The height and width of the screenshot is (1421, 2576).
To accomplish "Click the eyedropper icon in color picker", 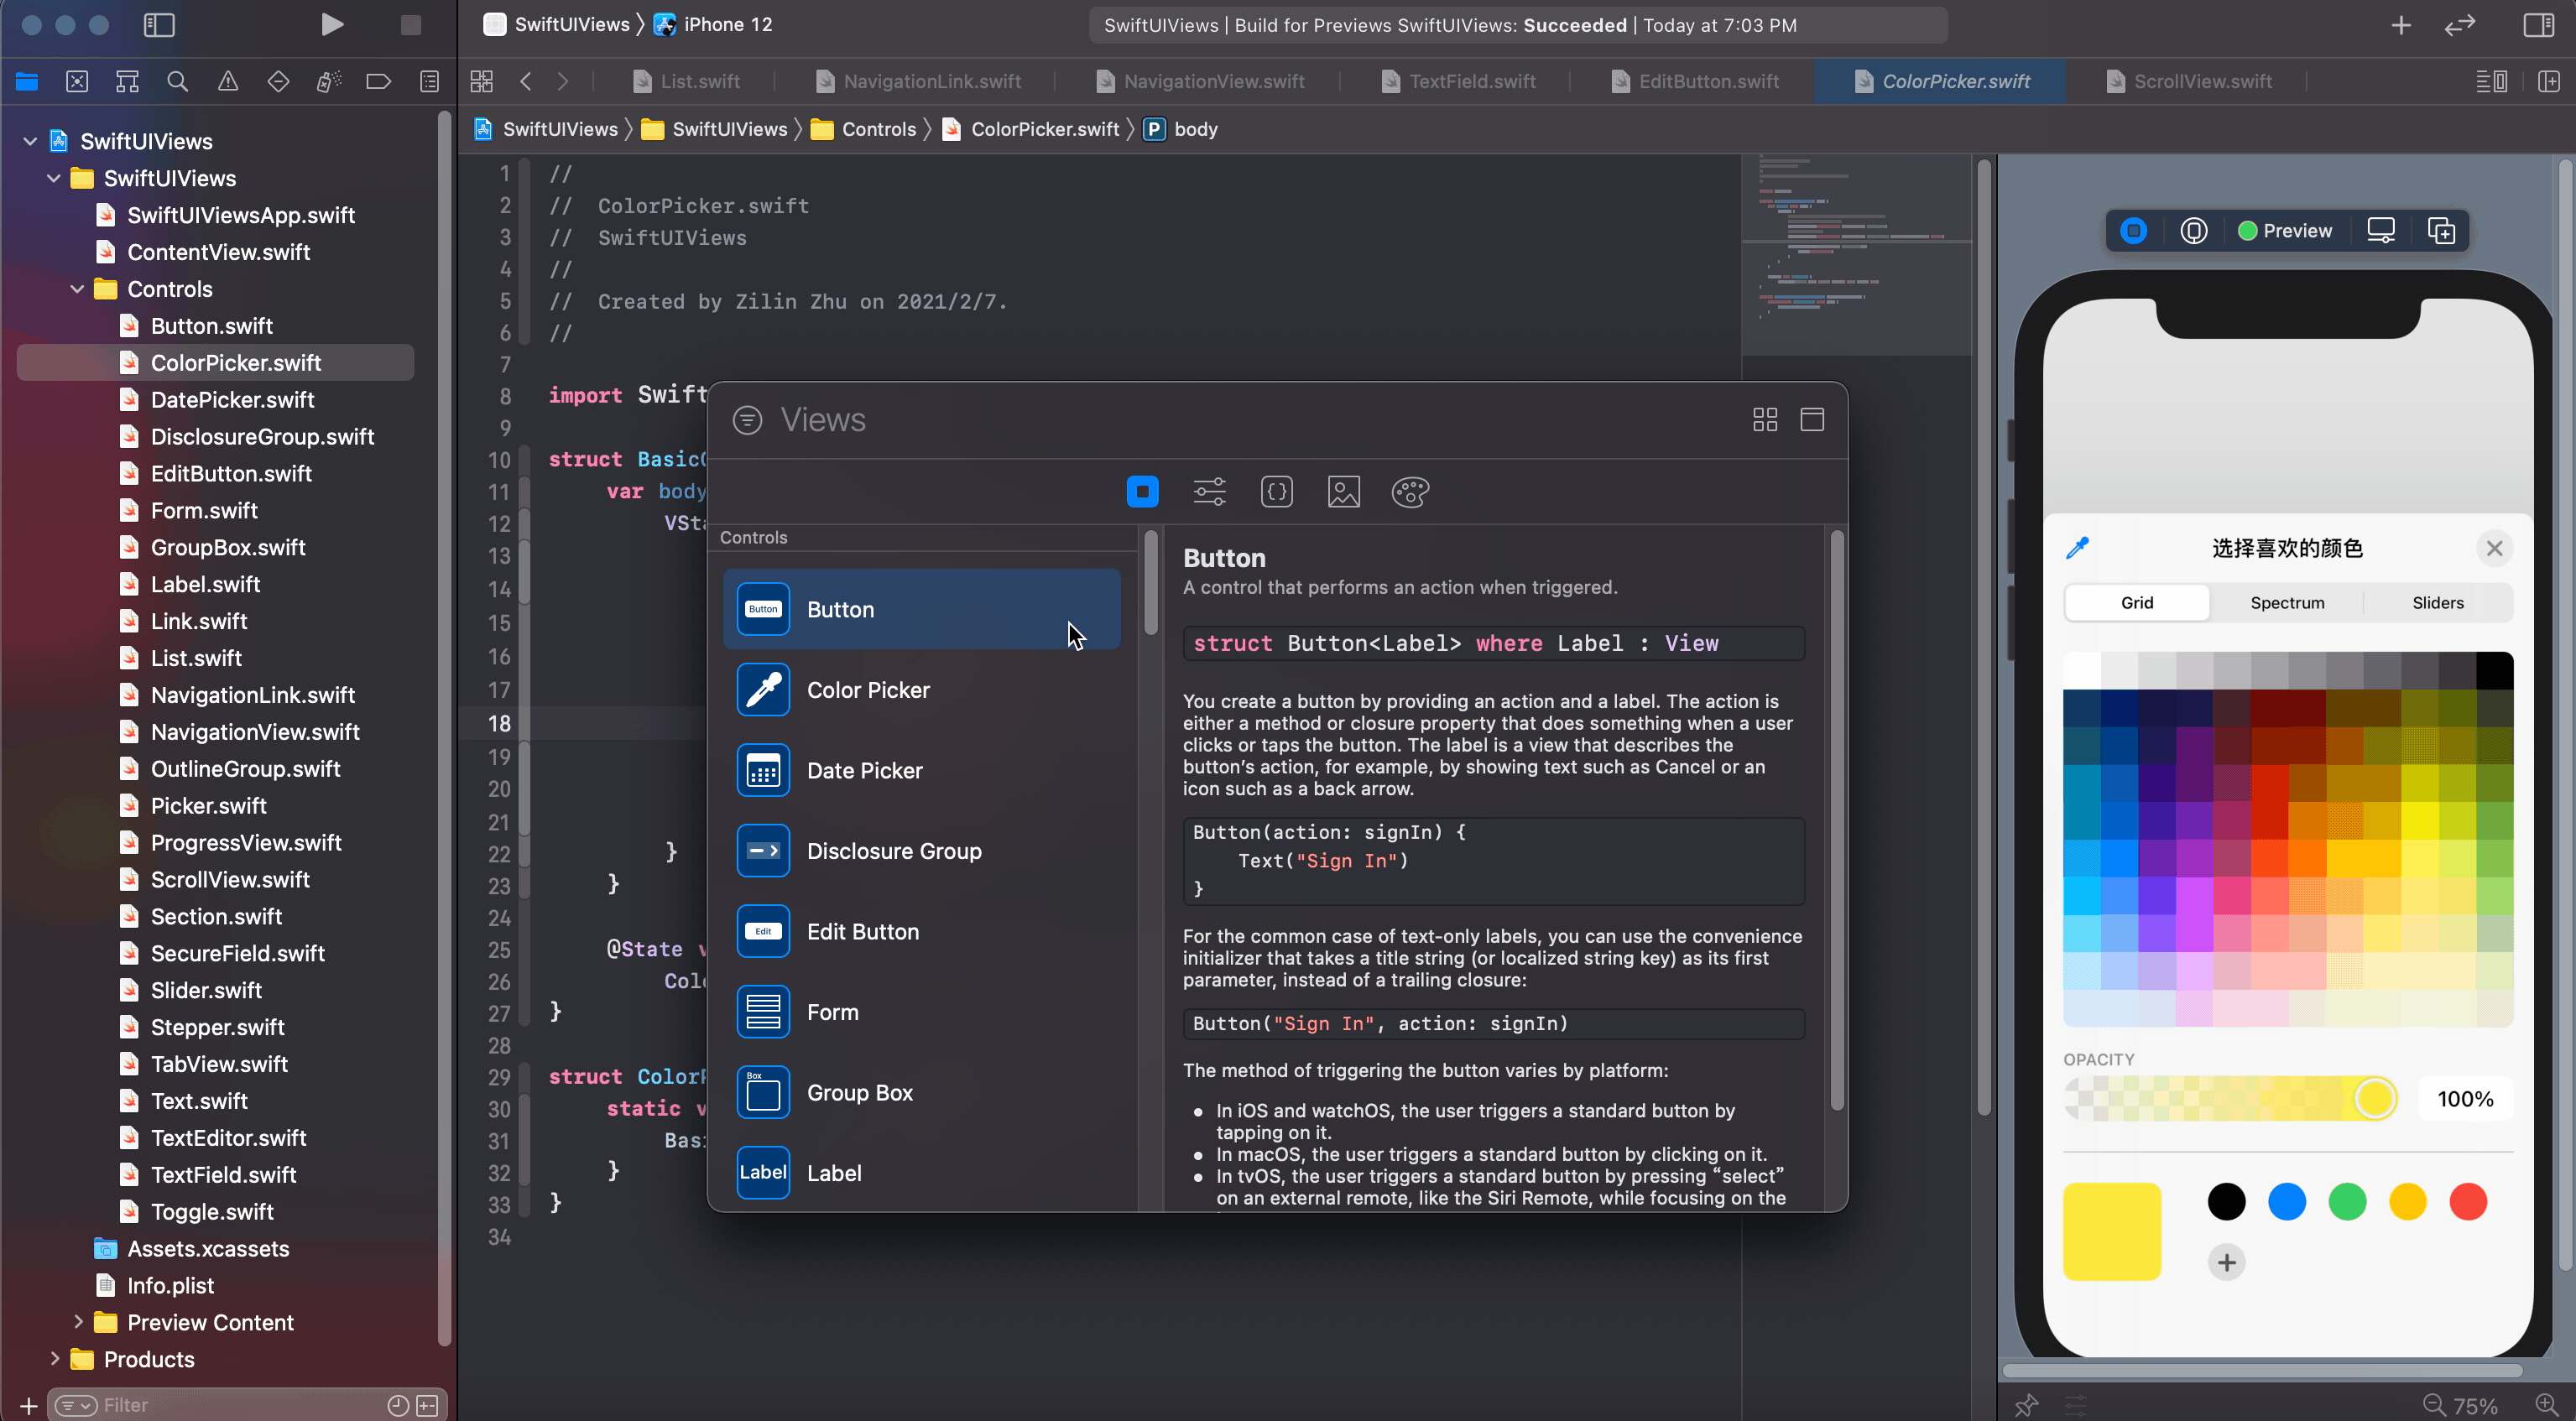I will 2077,547.
